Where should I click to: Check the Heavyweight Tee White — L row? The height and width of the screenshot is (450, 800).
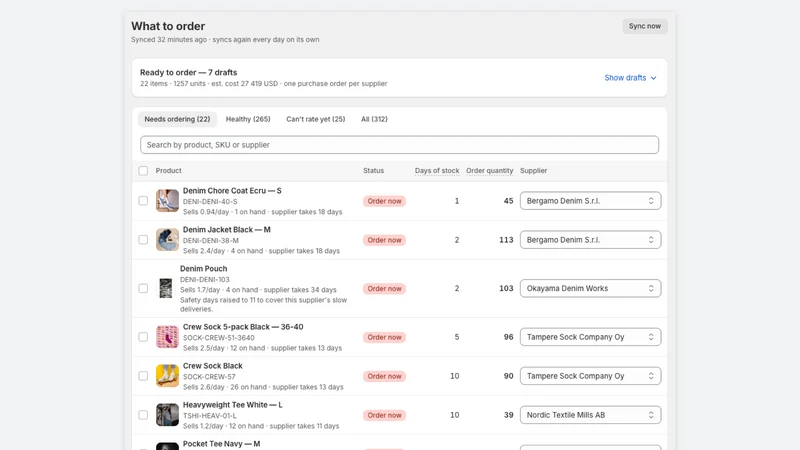(x=143, y=415)
